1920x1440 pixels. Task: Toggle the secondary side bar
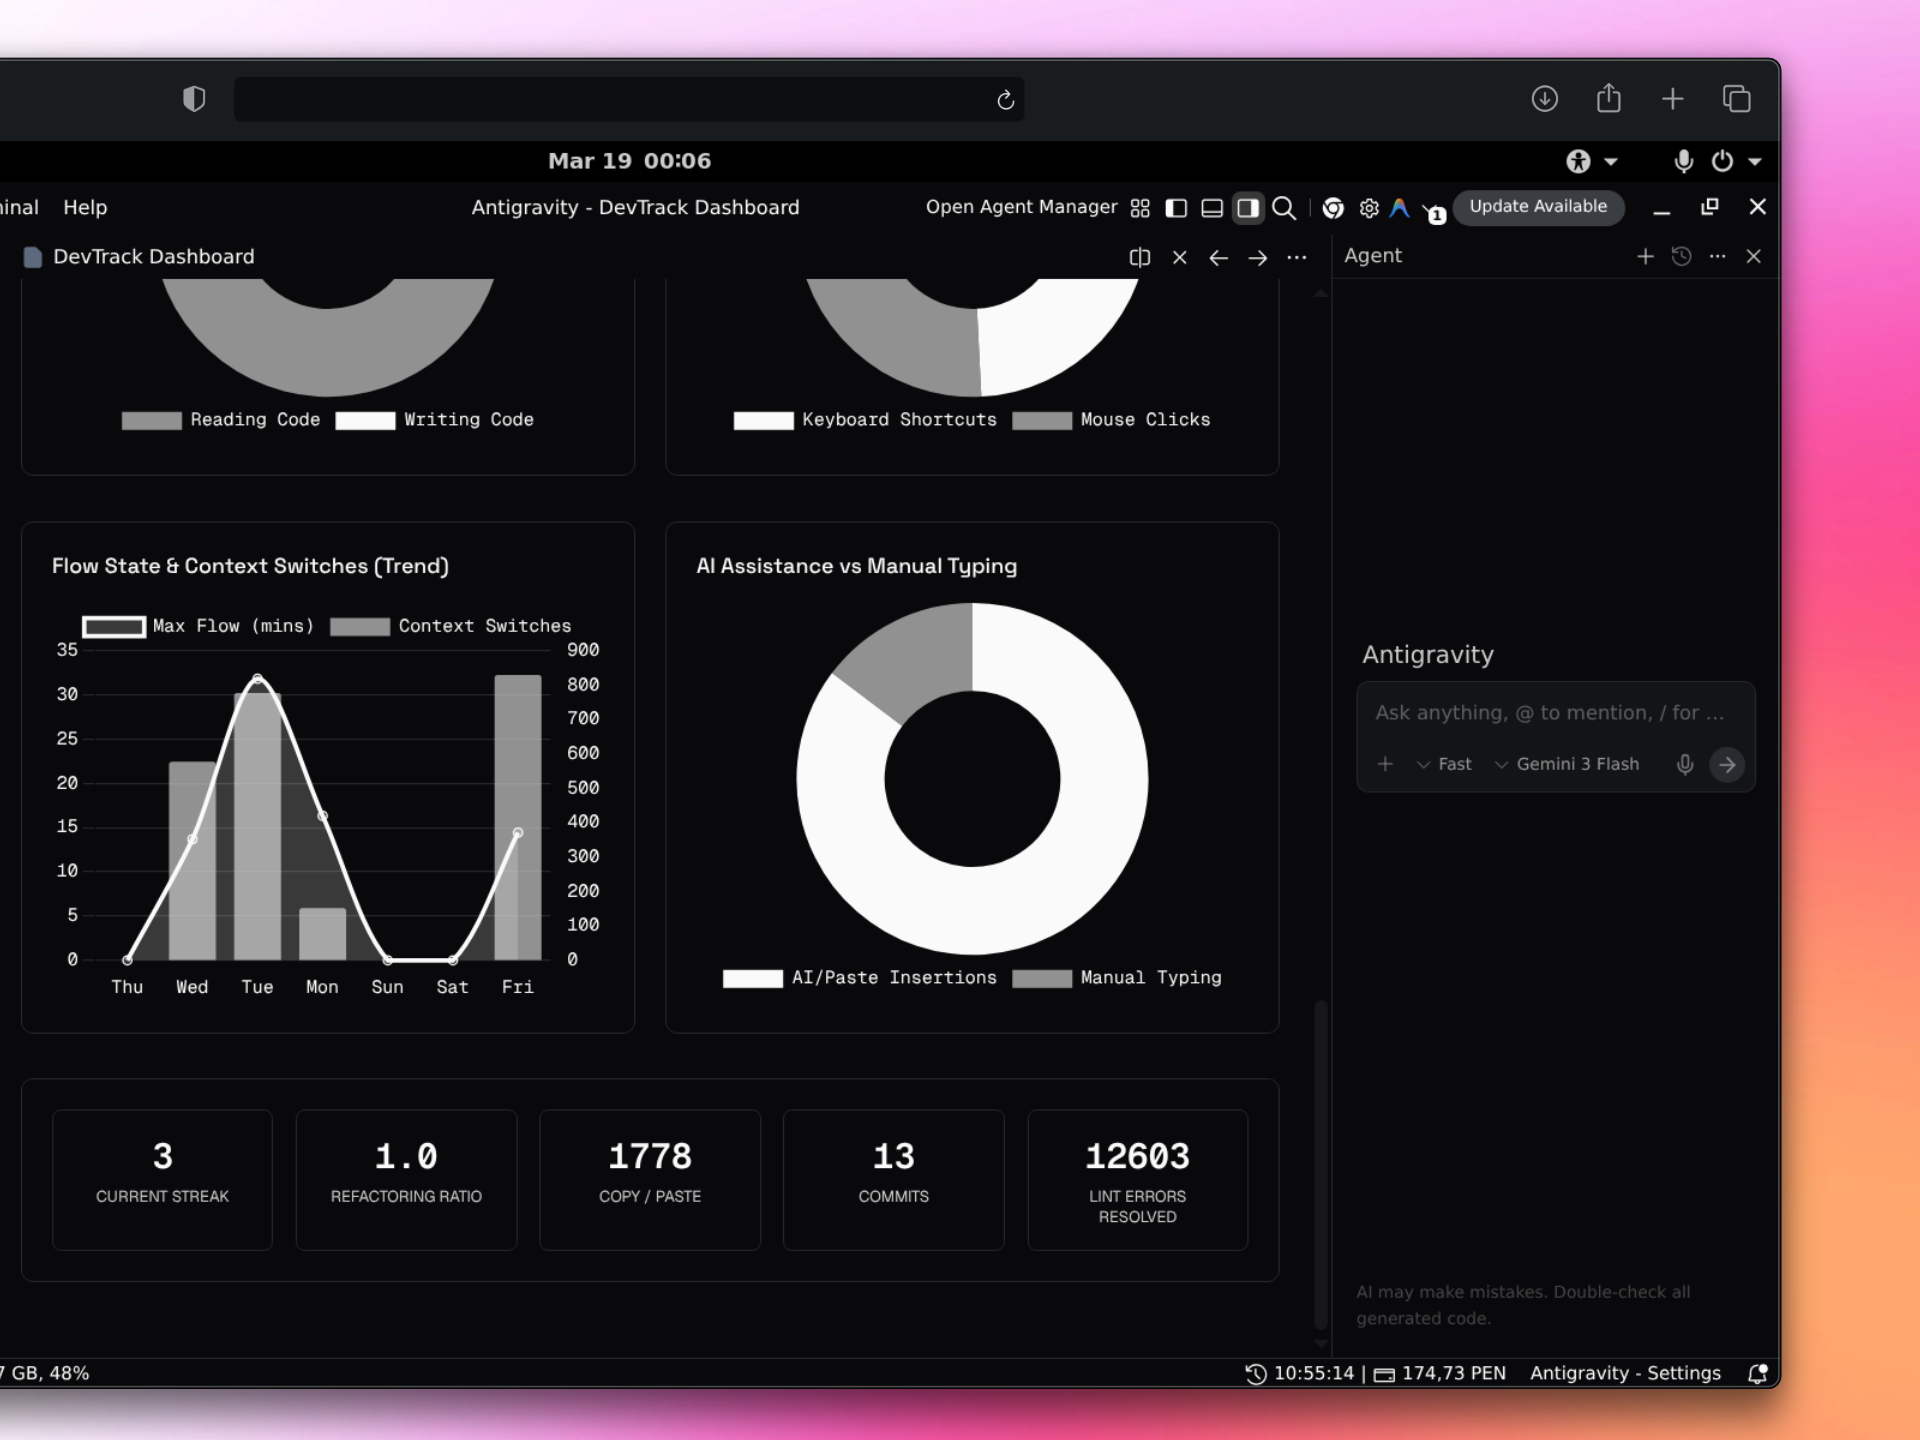[1248, 208]
